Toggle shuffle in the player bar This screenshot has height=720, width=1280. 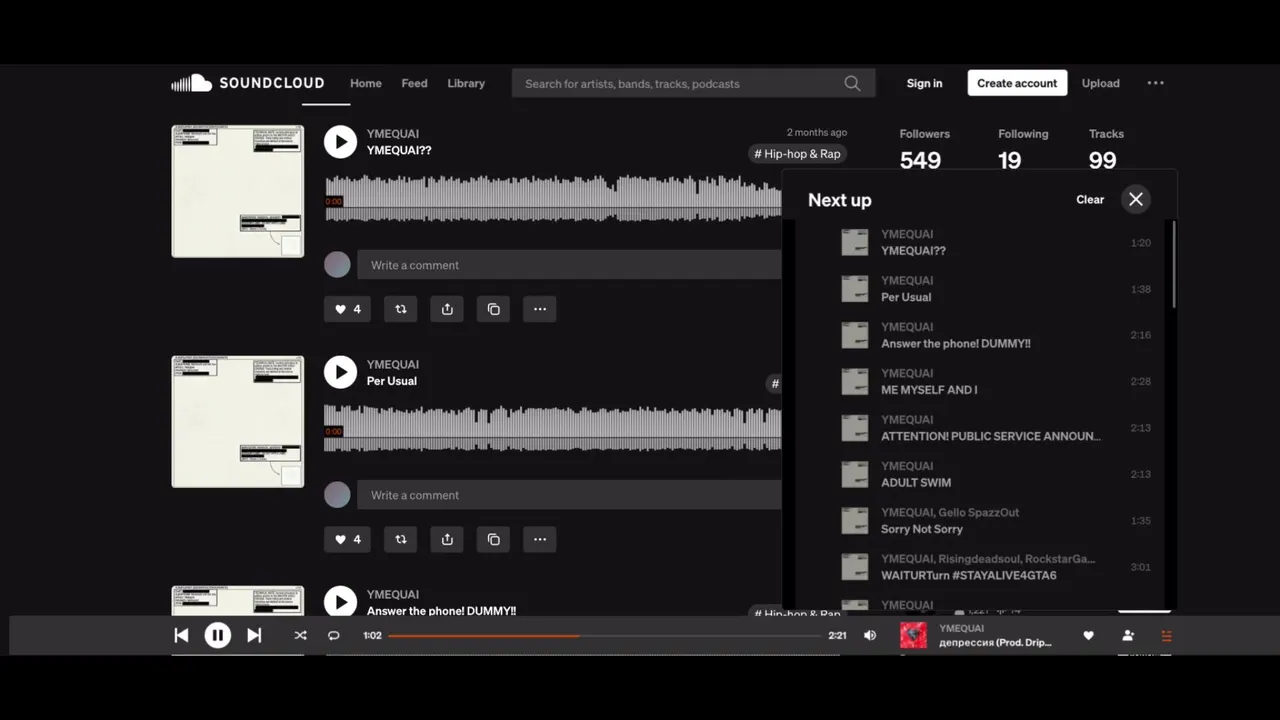[x=300, y=635]
